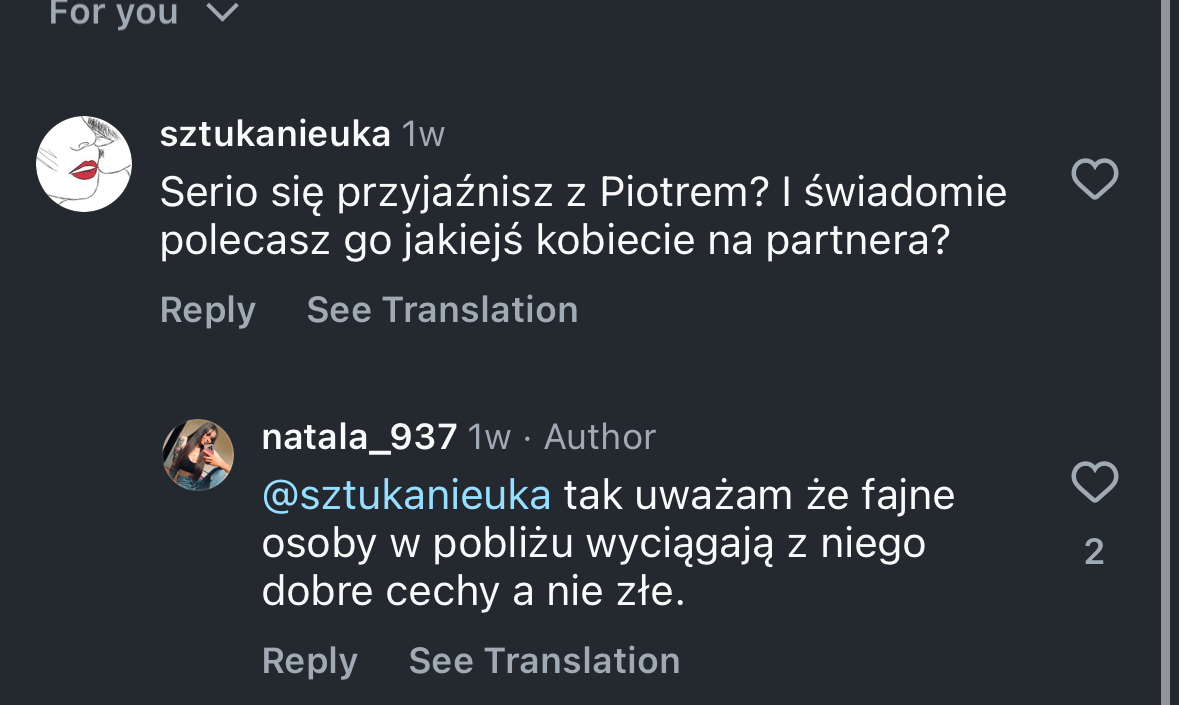1179x705 pixels.
Task: See translation of sztukanieuka's comment
Action: tap(442, 310)
